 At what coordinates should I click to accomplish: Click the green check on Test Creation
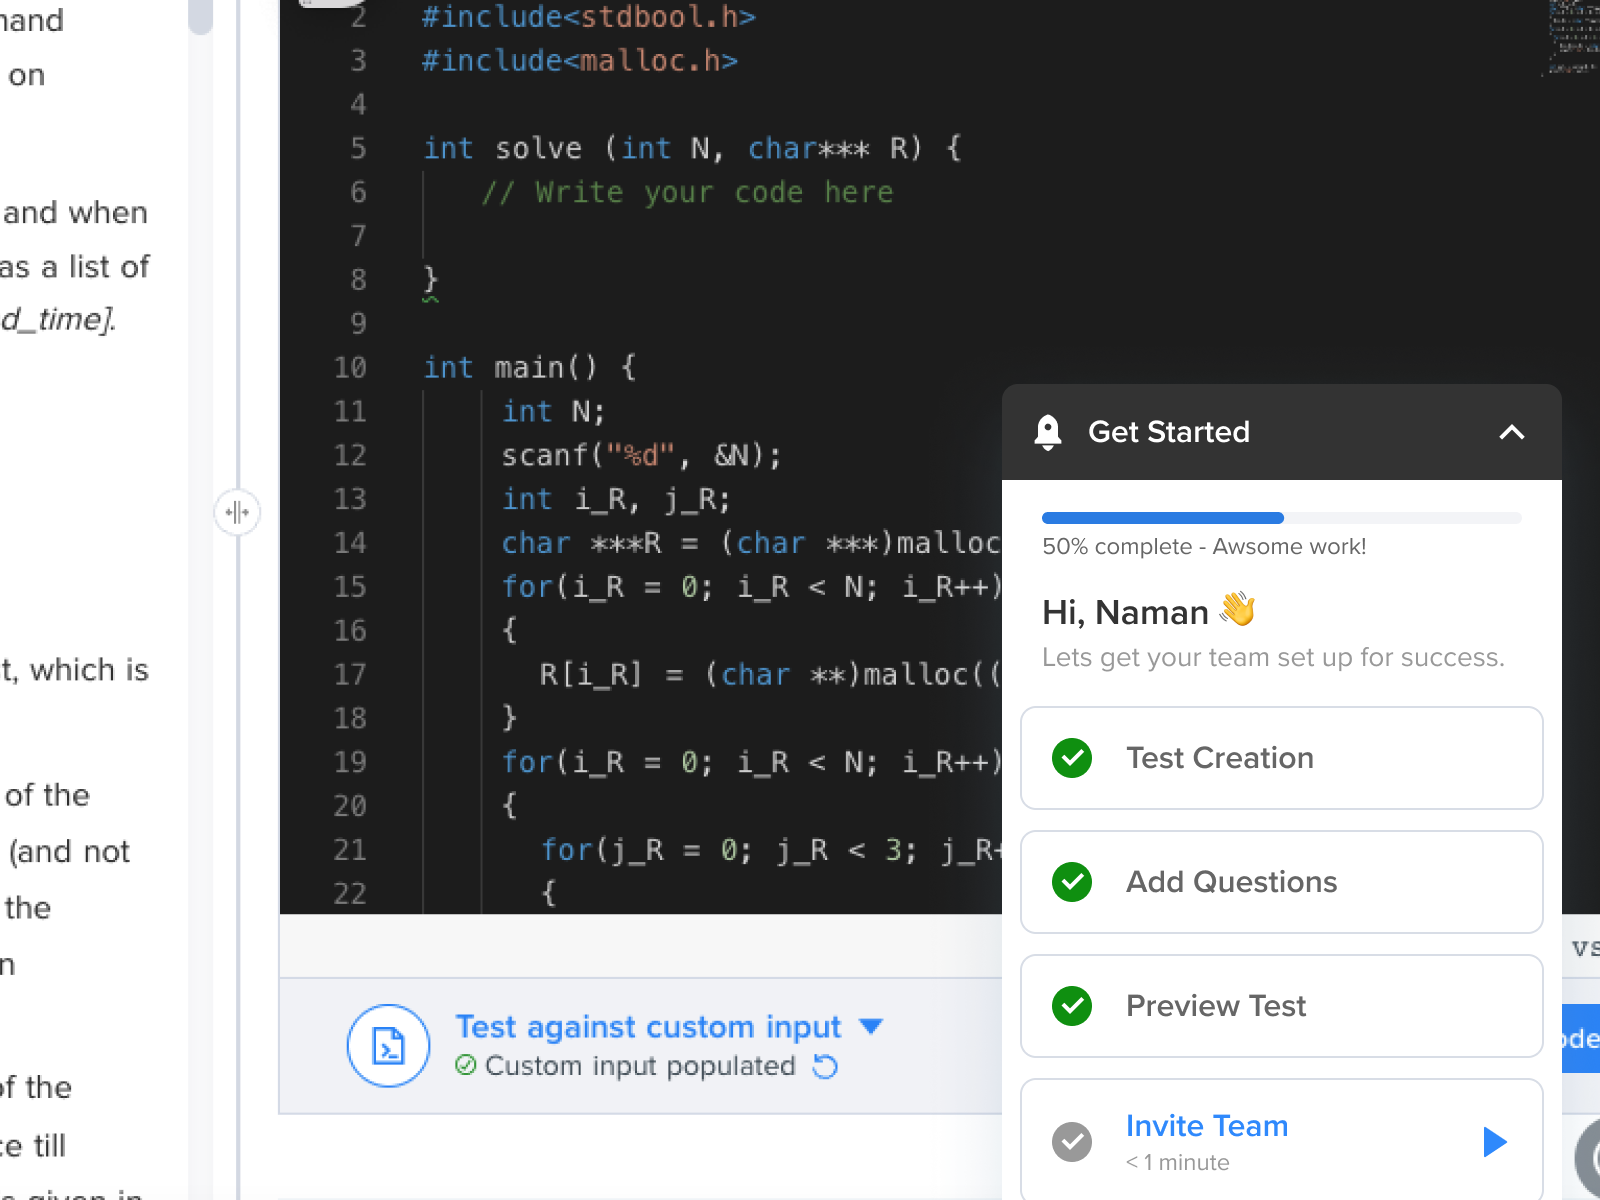point(1071,759)
